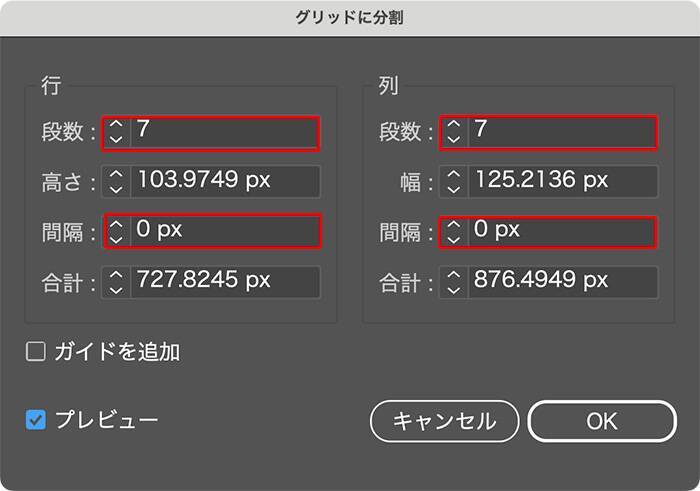This screenshot has height=491, width=700.
Task: Click the 行 合計 stepper arrows
Action: 116,281
